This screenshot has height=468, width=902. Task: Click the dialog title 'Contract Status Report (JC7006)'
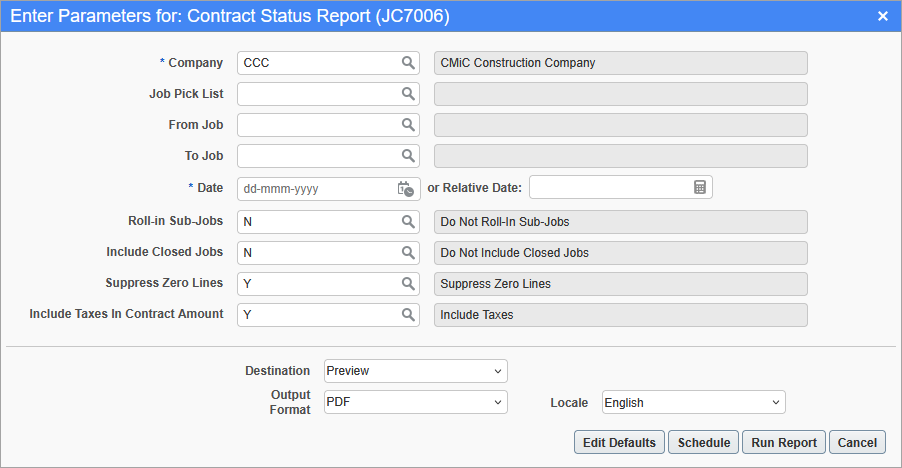click(318, 16)
